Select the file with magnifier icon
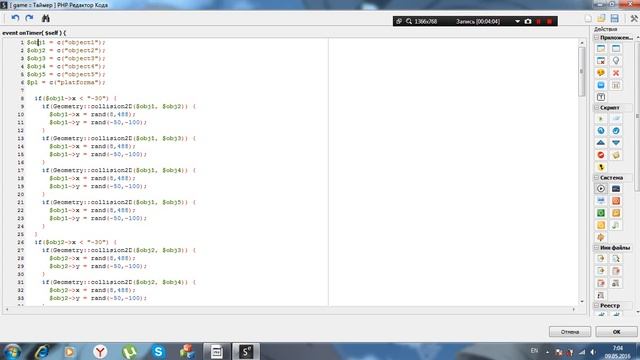640x360 pixels. tap(616, 258)
